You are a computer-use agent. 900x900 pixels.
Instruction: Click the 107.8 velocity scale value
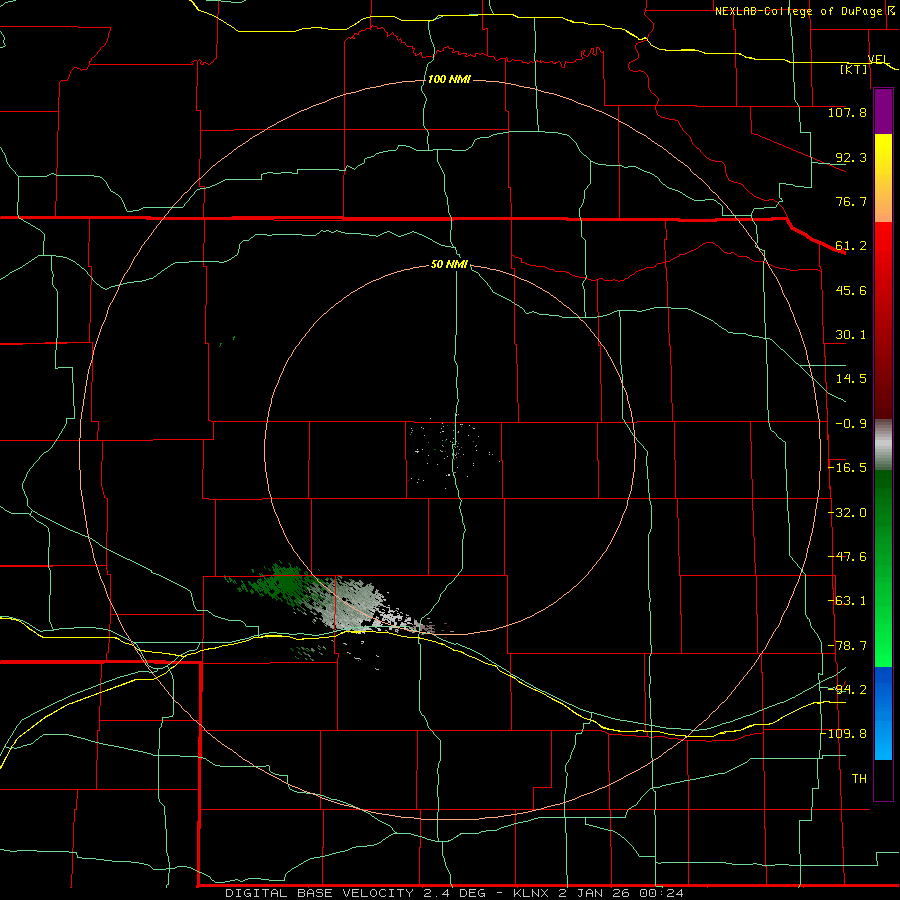coord(847,112)
